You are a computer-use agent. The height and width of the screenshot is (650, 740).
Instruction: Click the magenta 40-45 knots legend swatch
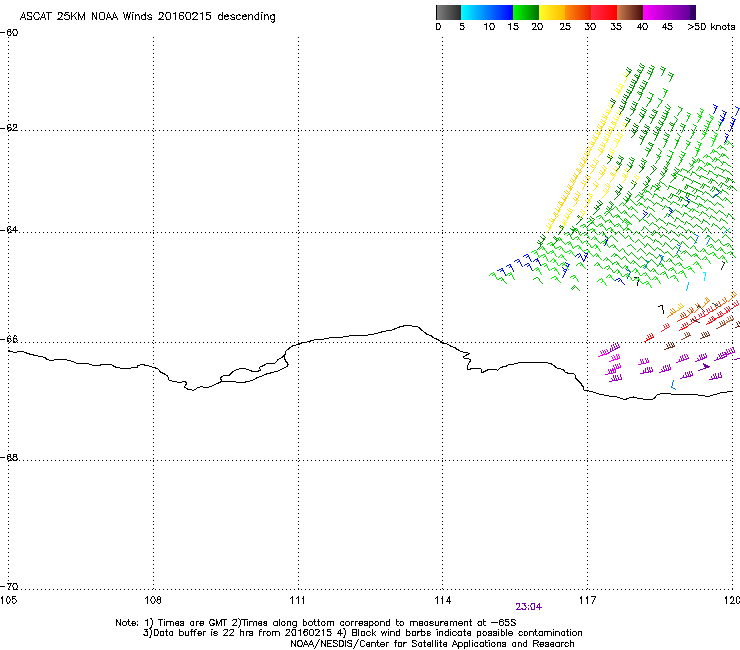(656, 12)
